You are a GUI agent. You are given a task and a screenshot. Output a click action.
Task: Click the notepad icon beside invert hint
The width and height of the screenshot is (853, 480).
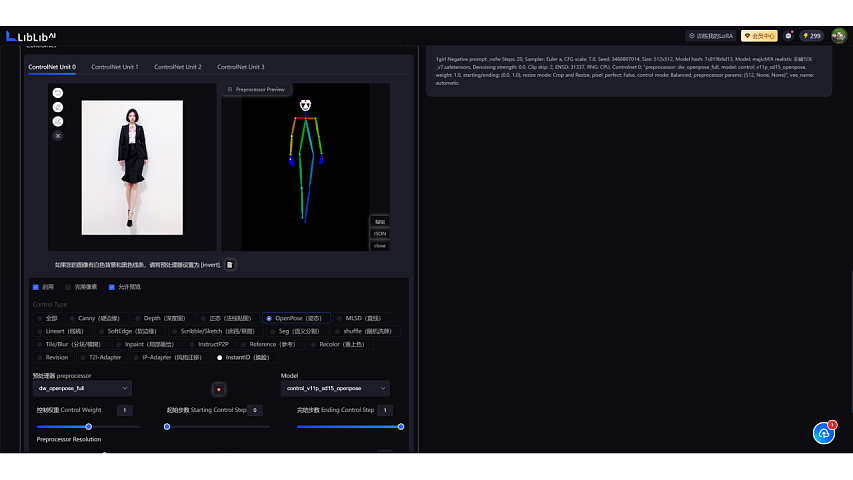click(230, 265)
